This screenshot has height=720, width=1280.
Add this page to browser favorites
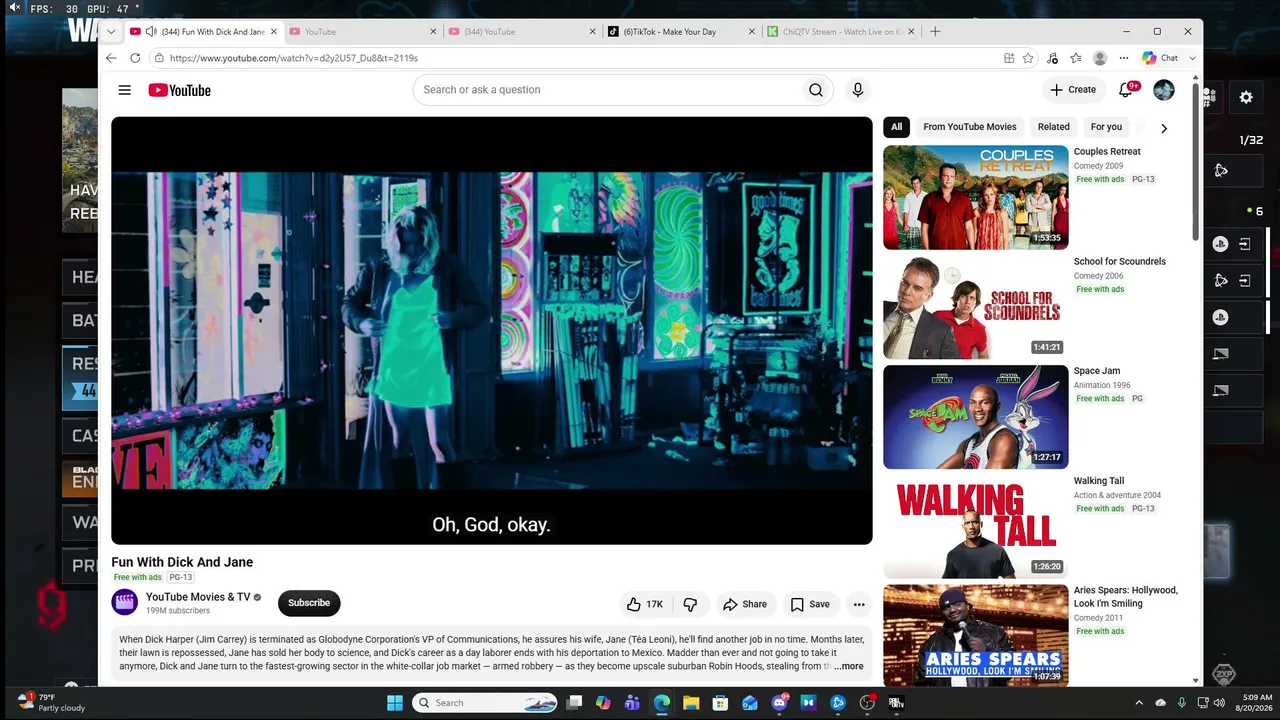tap(1028, 58)
